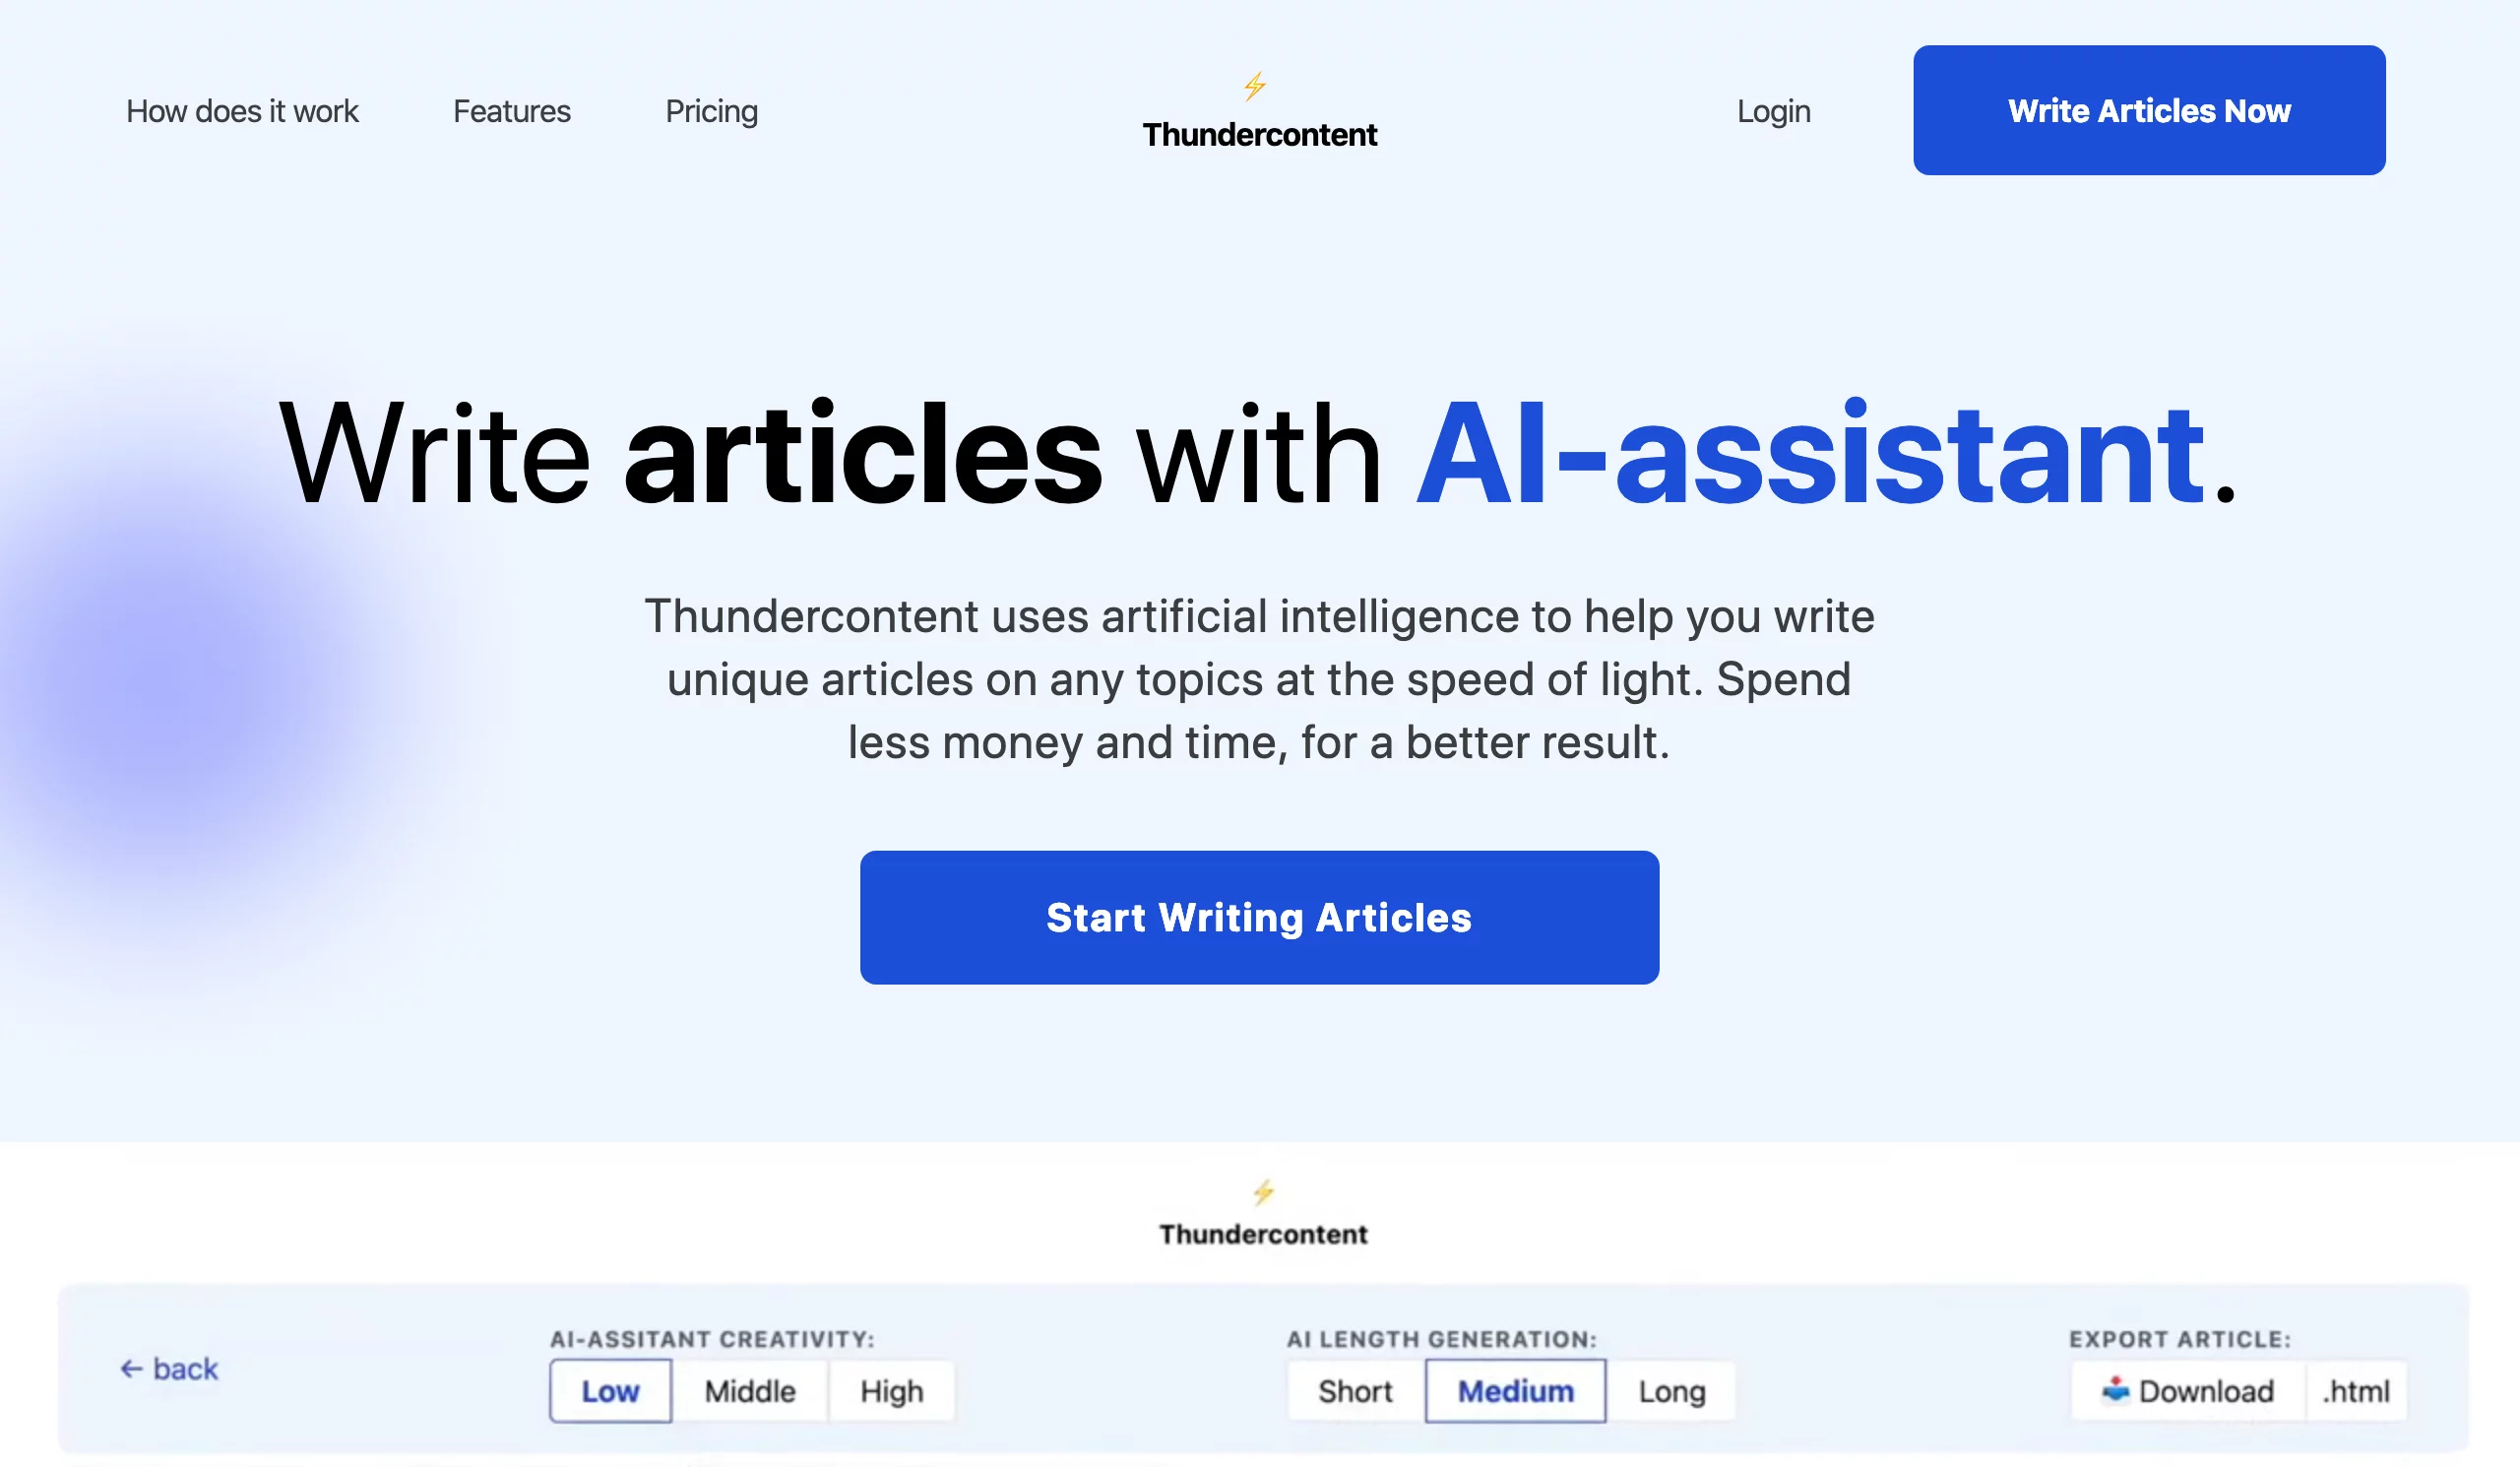Select Medium AI length generation
The height and width of the screenshot is (1467, 2520).
click(1510, 1392)
